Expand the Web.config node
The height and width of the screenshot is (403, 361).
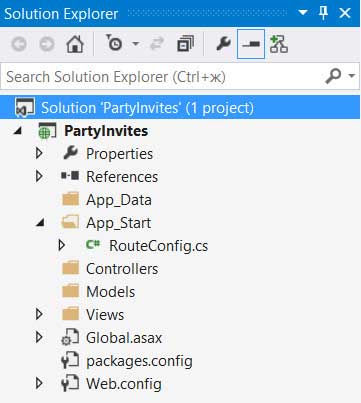tap(39, 383)
